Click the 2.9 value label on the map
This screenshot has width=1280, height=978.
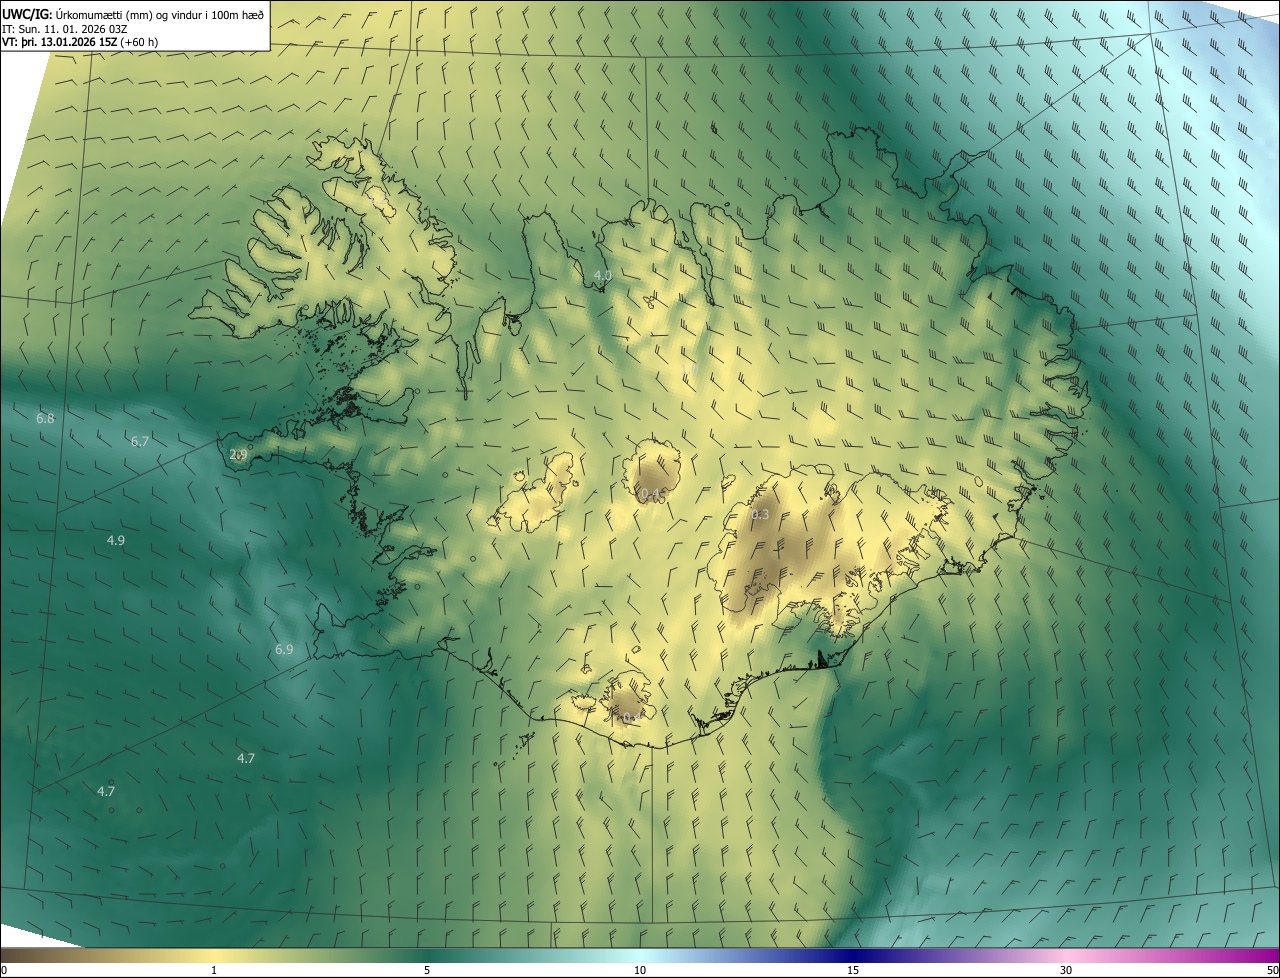239,454
